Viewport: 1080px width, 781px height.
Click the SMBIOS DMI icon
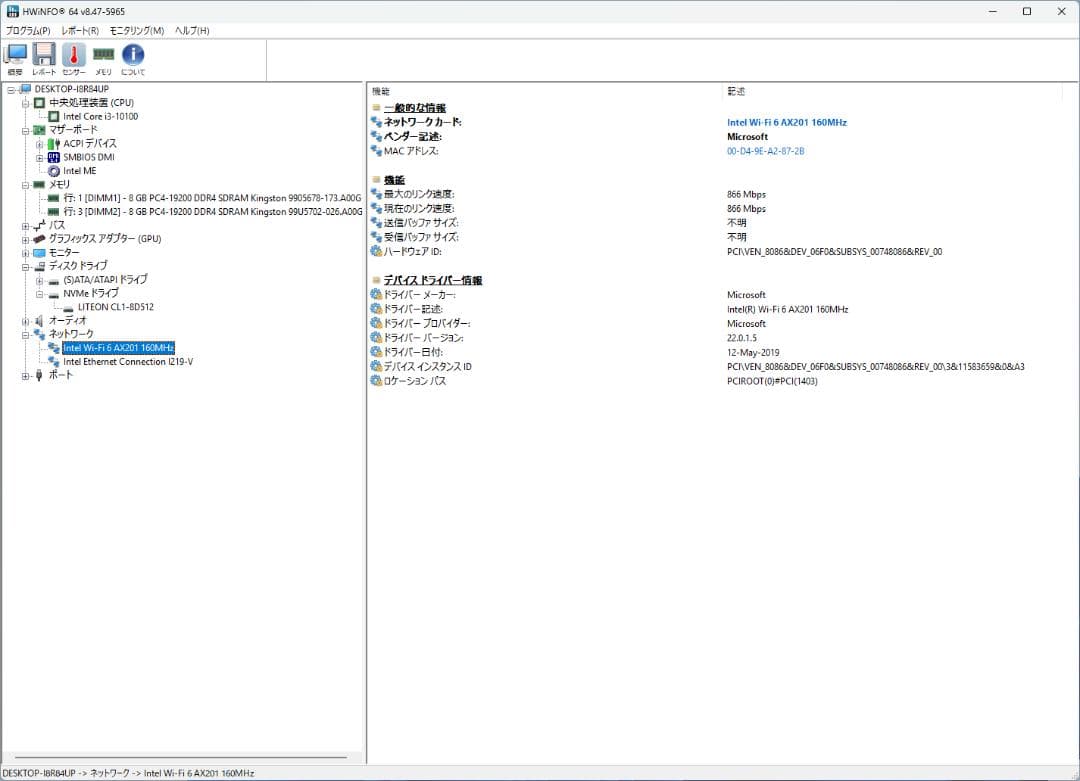click(54, 157)
